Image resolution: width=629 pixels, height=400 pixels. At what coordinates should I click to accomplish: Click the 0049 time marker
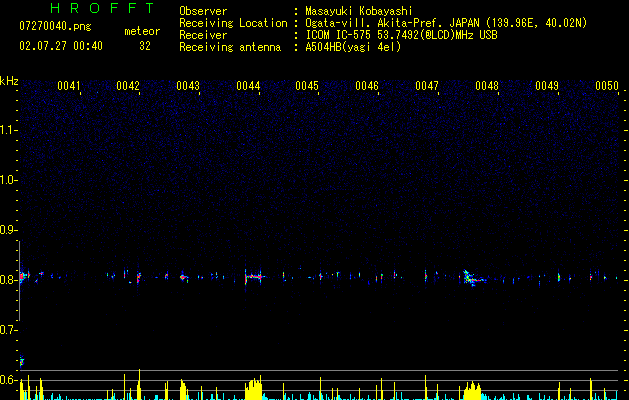[x=547, y=86]
